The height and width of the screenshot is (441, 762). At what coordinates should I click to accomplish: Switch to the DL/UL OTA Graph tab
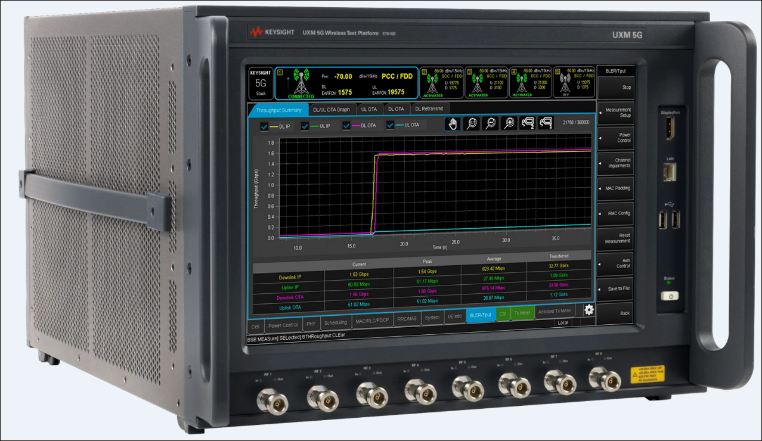pyautogui.click(x=331, y=109)
